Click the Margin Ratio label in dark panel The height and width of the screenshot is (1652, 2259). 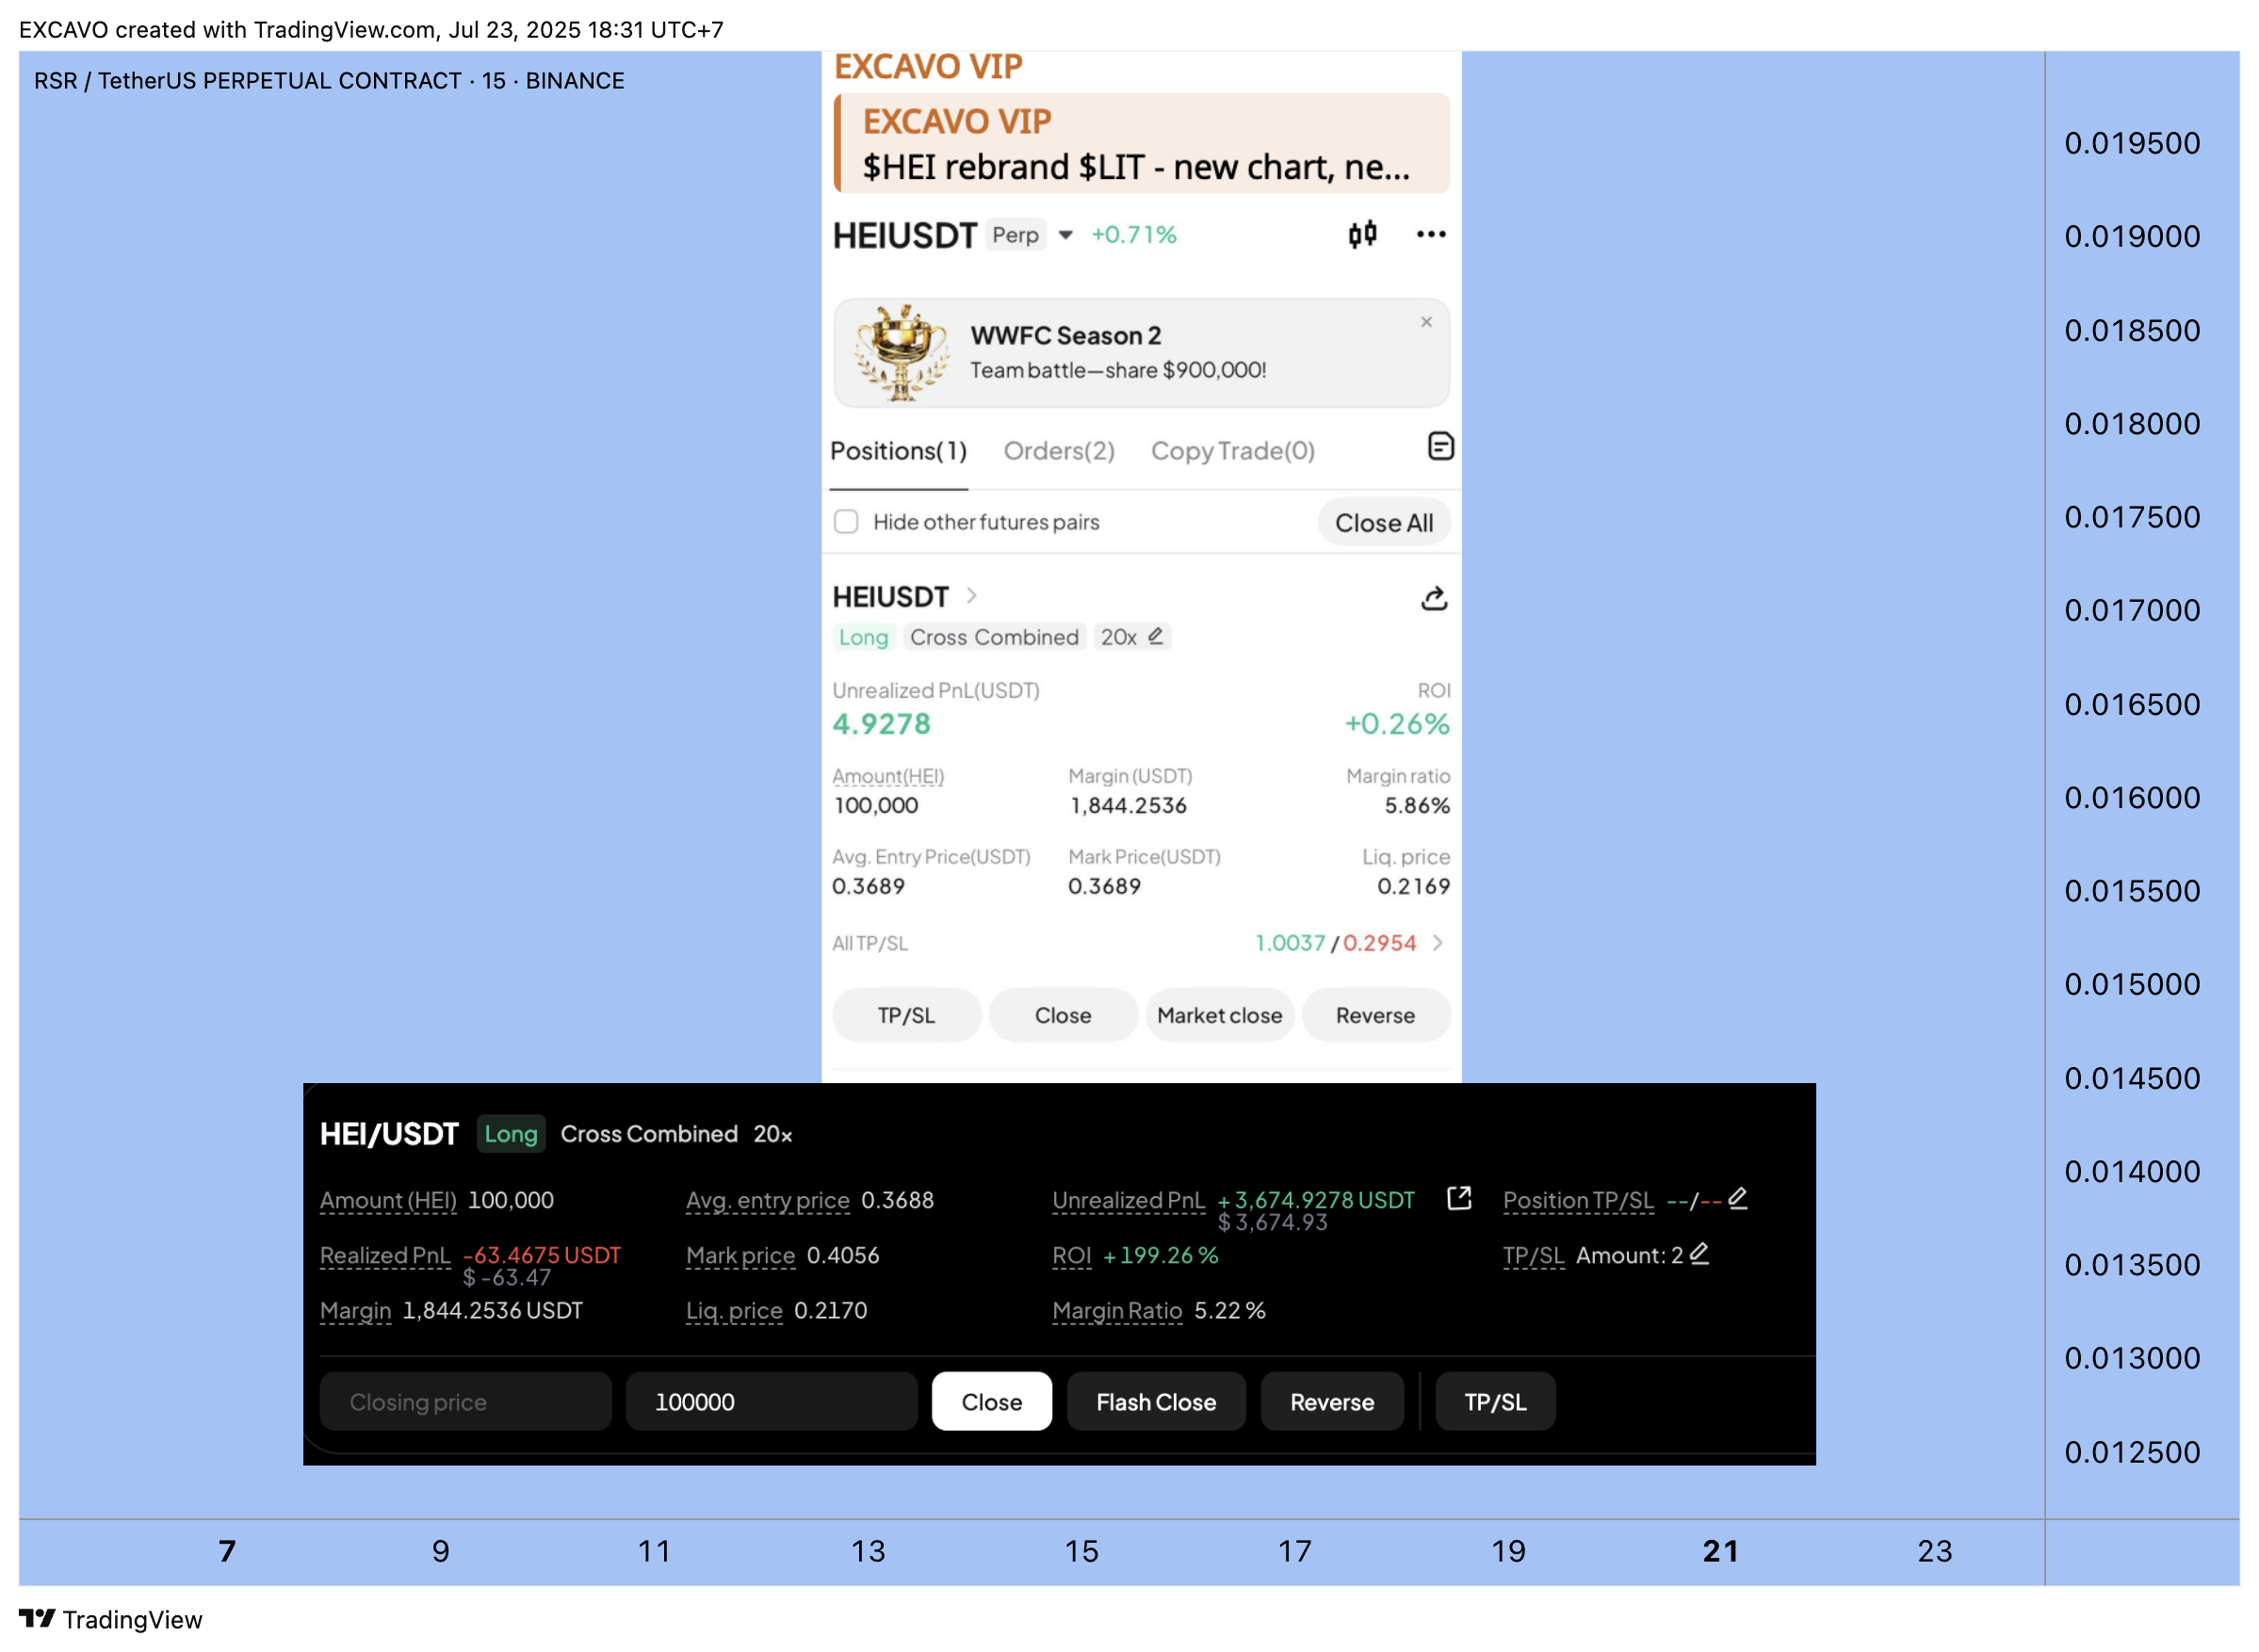coord(1117,1310)
